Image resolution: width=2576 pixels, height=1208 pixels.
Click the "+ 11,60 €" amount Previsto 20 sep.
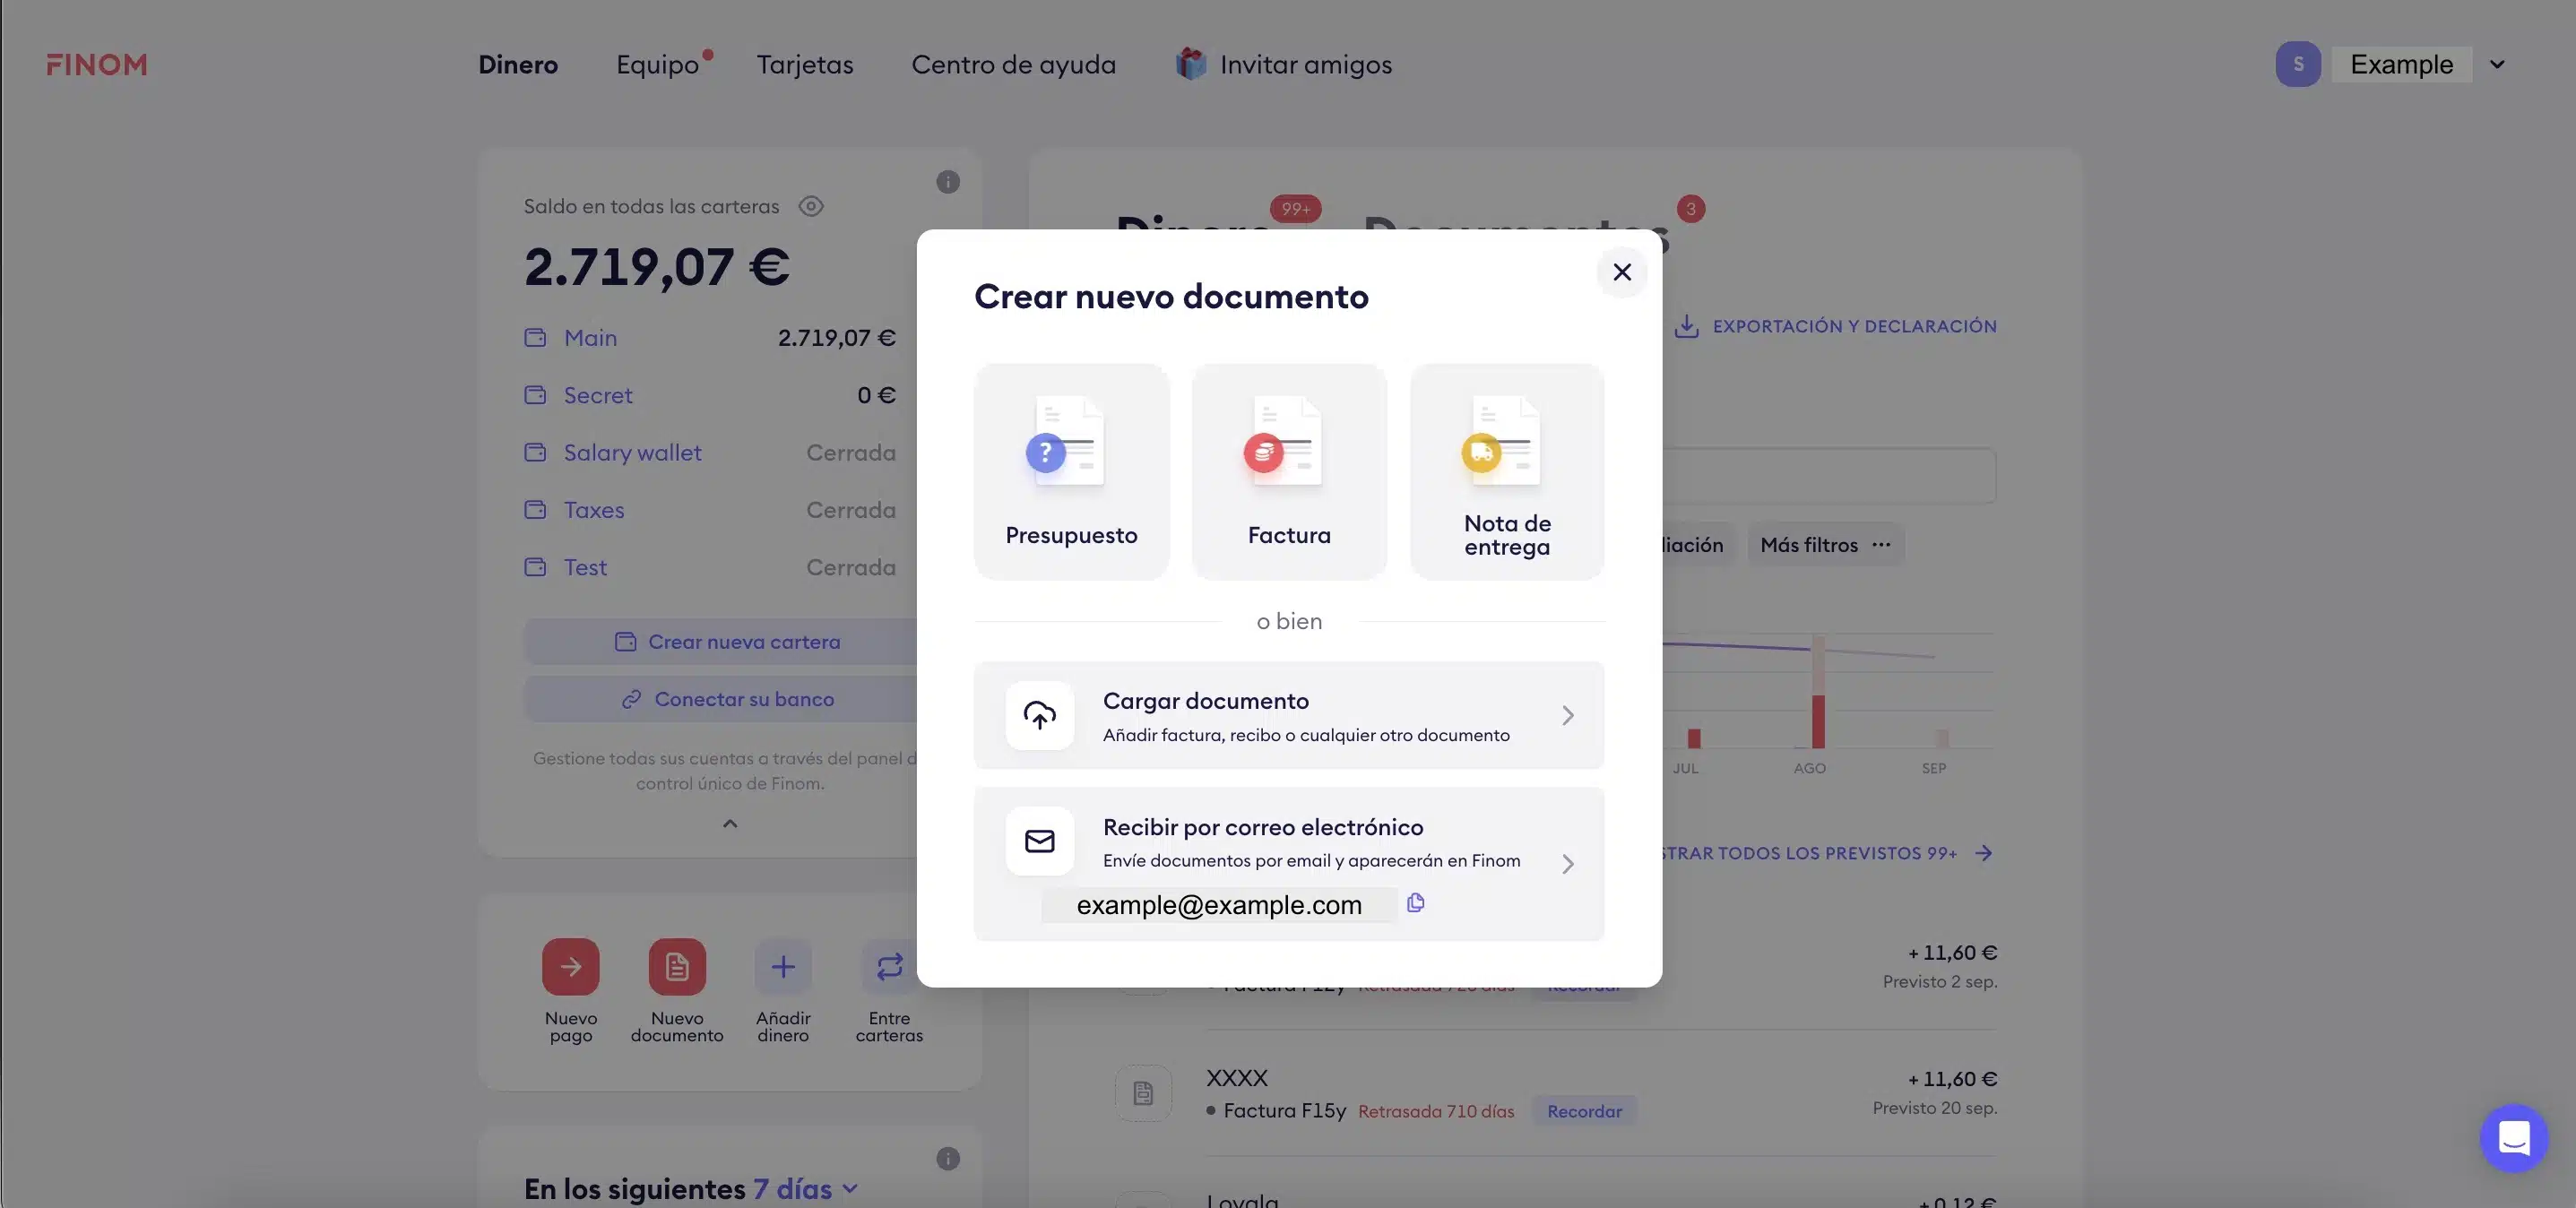tap(1952, 1079)
